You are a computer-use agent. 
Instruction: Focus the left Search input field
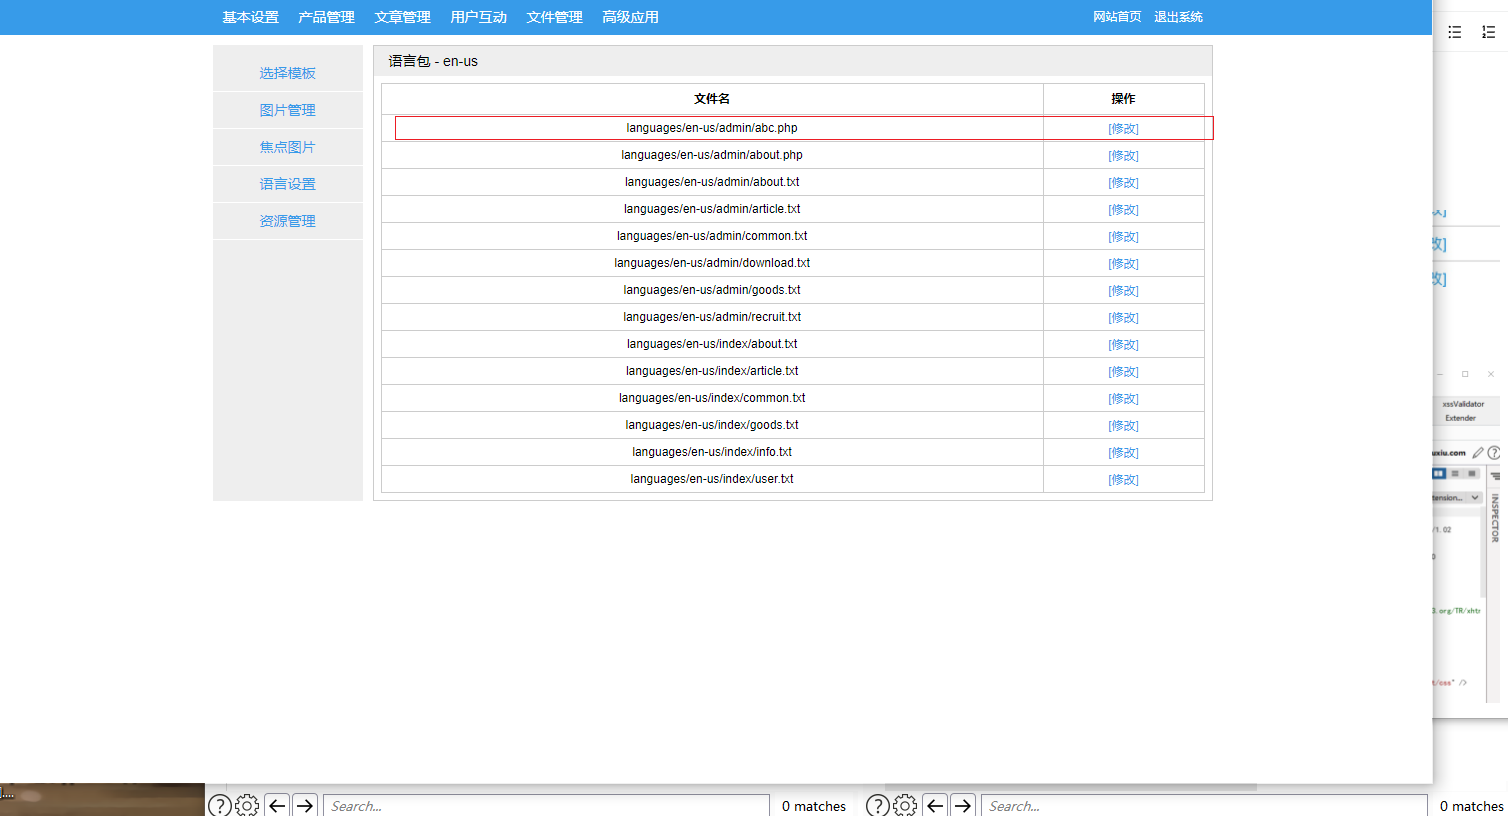click(x=546, y=806)
